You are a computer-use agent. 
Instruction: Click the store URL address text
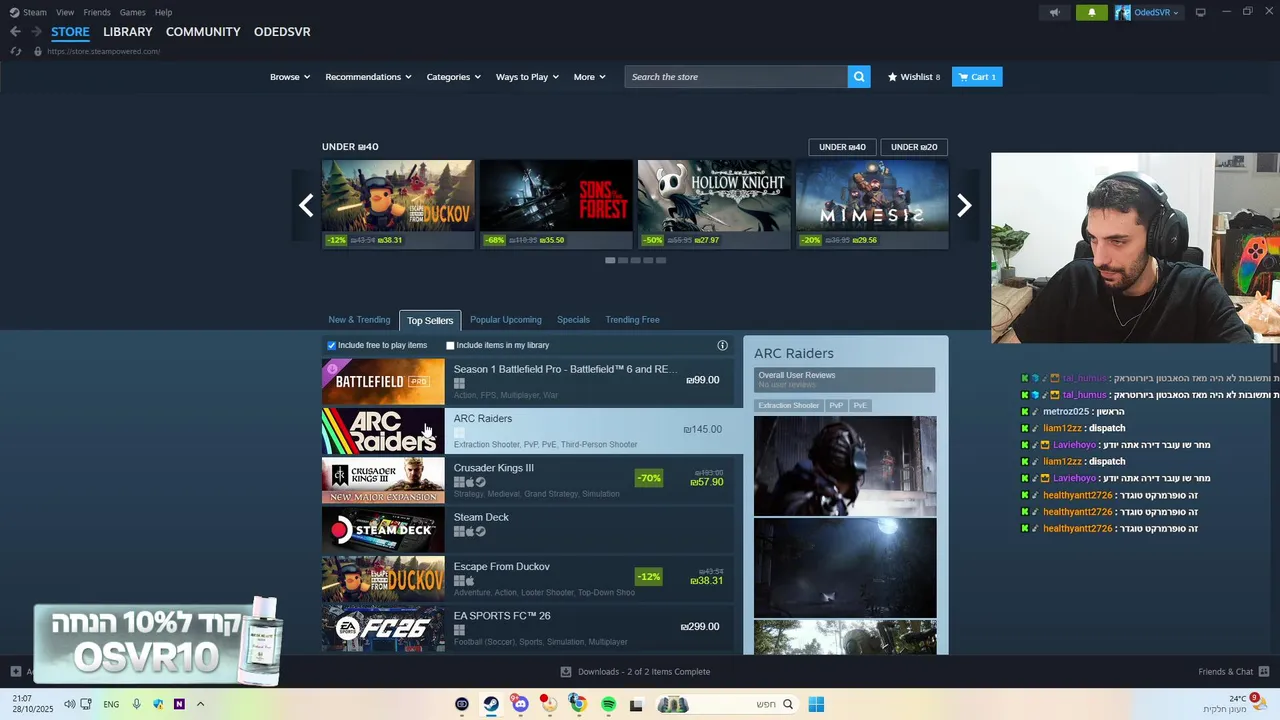point(103,51)
